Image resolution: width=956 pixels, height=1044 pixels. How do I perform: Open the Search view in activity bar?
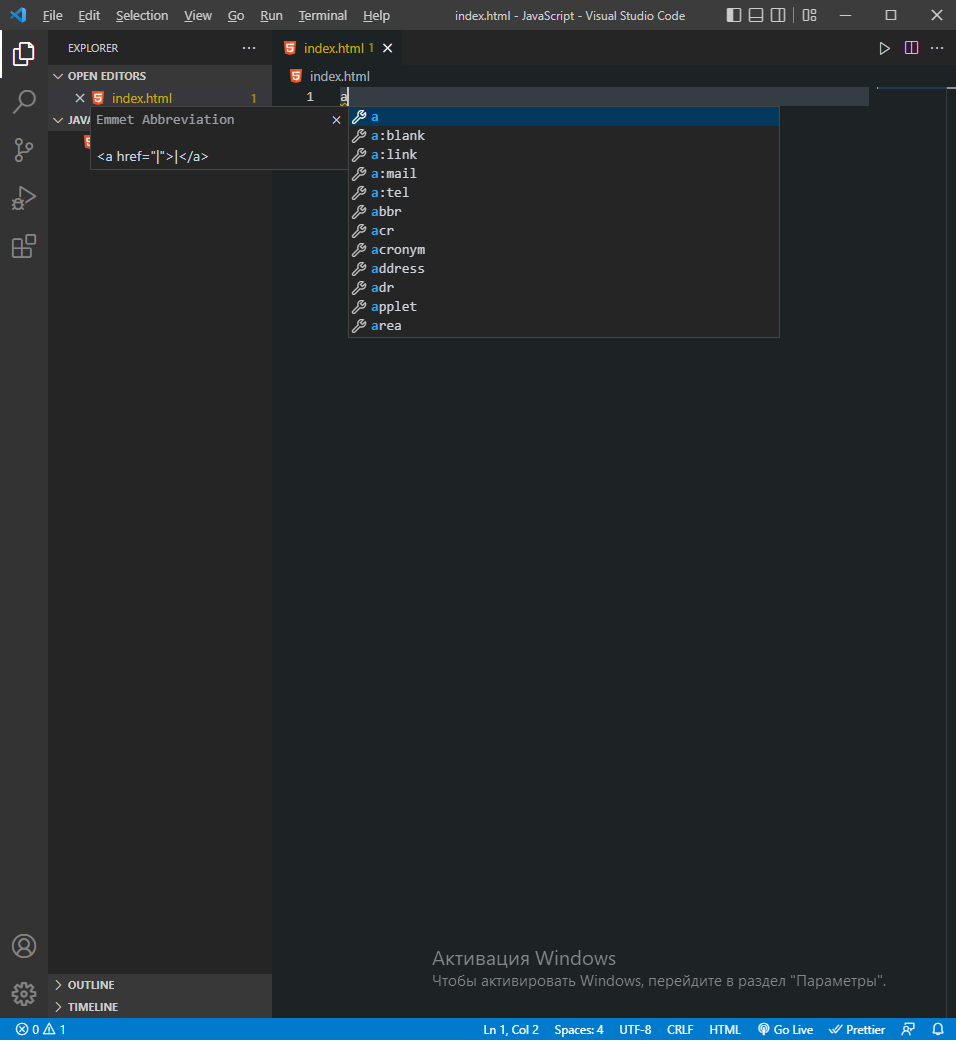24,102
